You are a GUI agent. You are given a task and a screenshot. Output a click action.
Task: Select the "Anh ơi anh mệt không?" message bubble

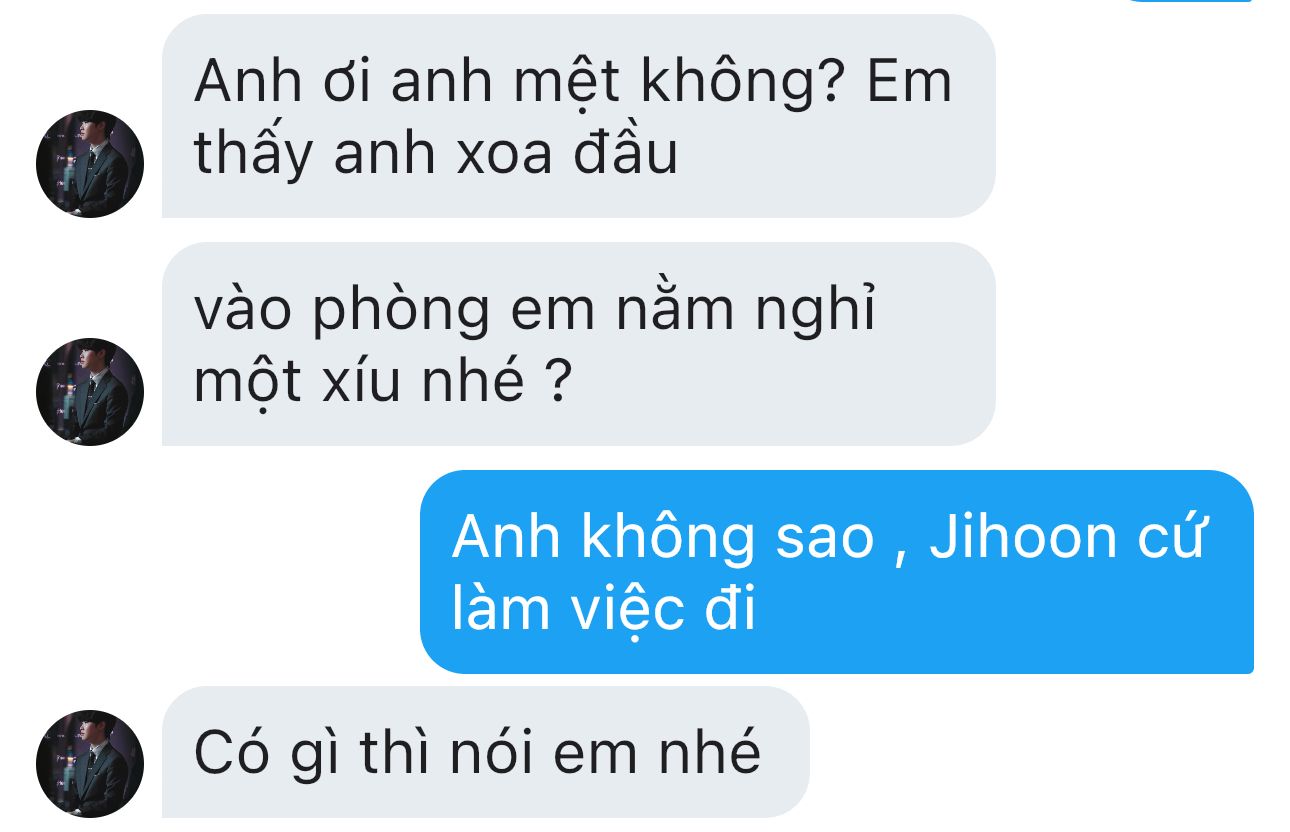[x=579, y=116]
